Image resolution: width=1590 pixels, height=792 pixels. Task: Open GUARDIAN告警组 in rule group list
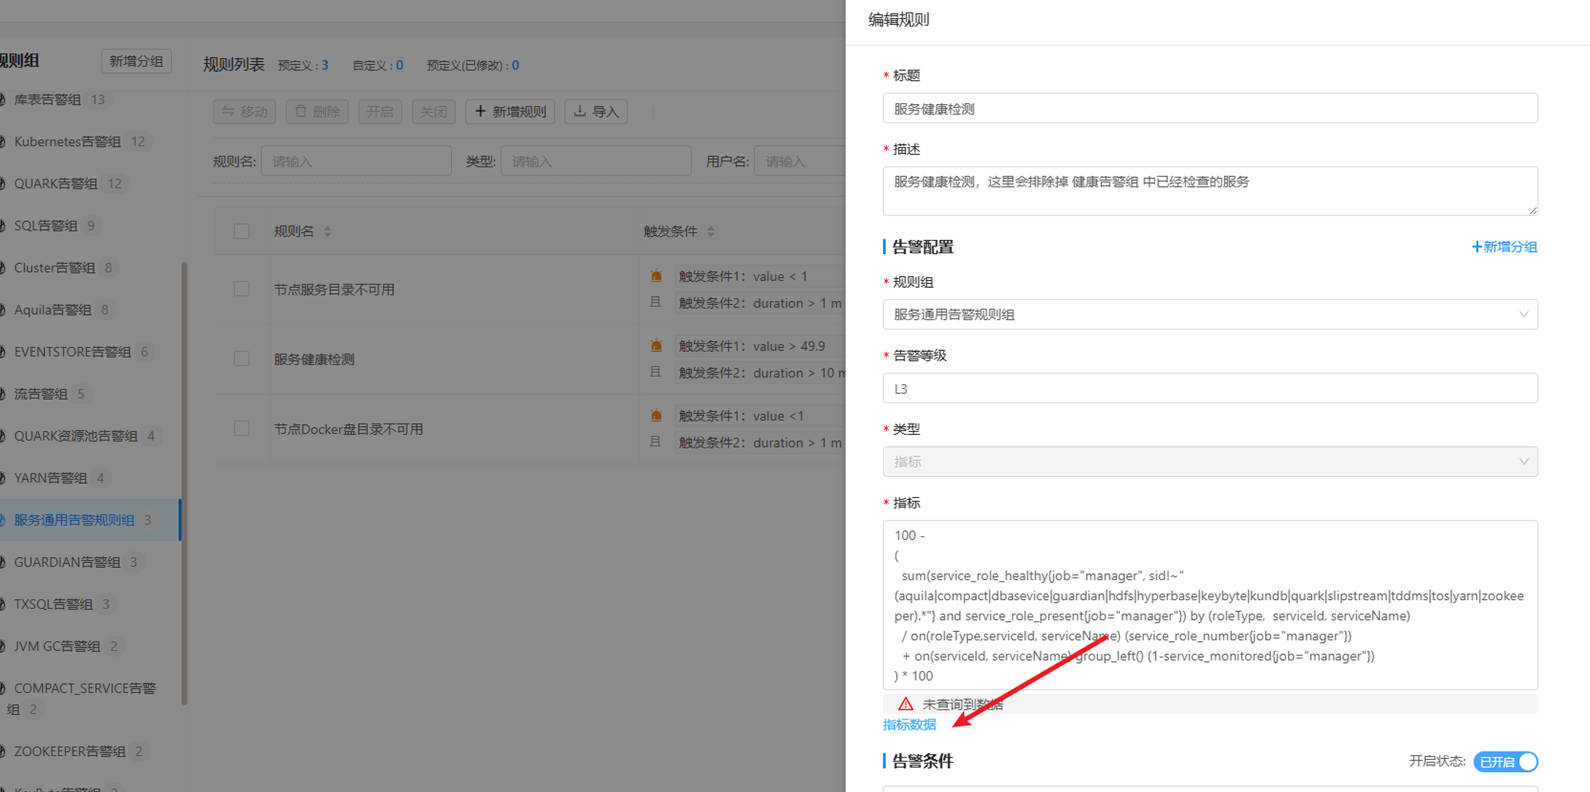point(67,562)
